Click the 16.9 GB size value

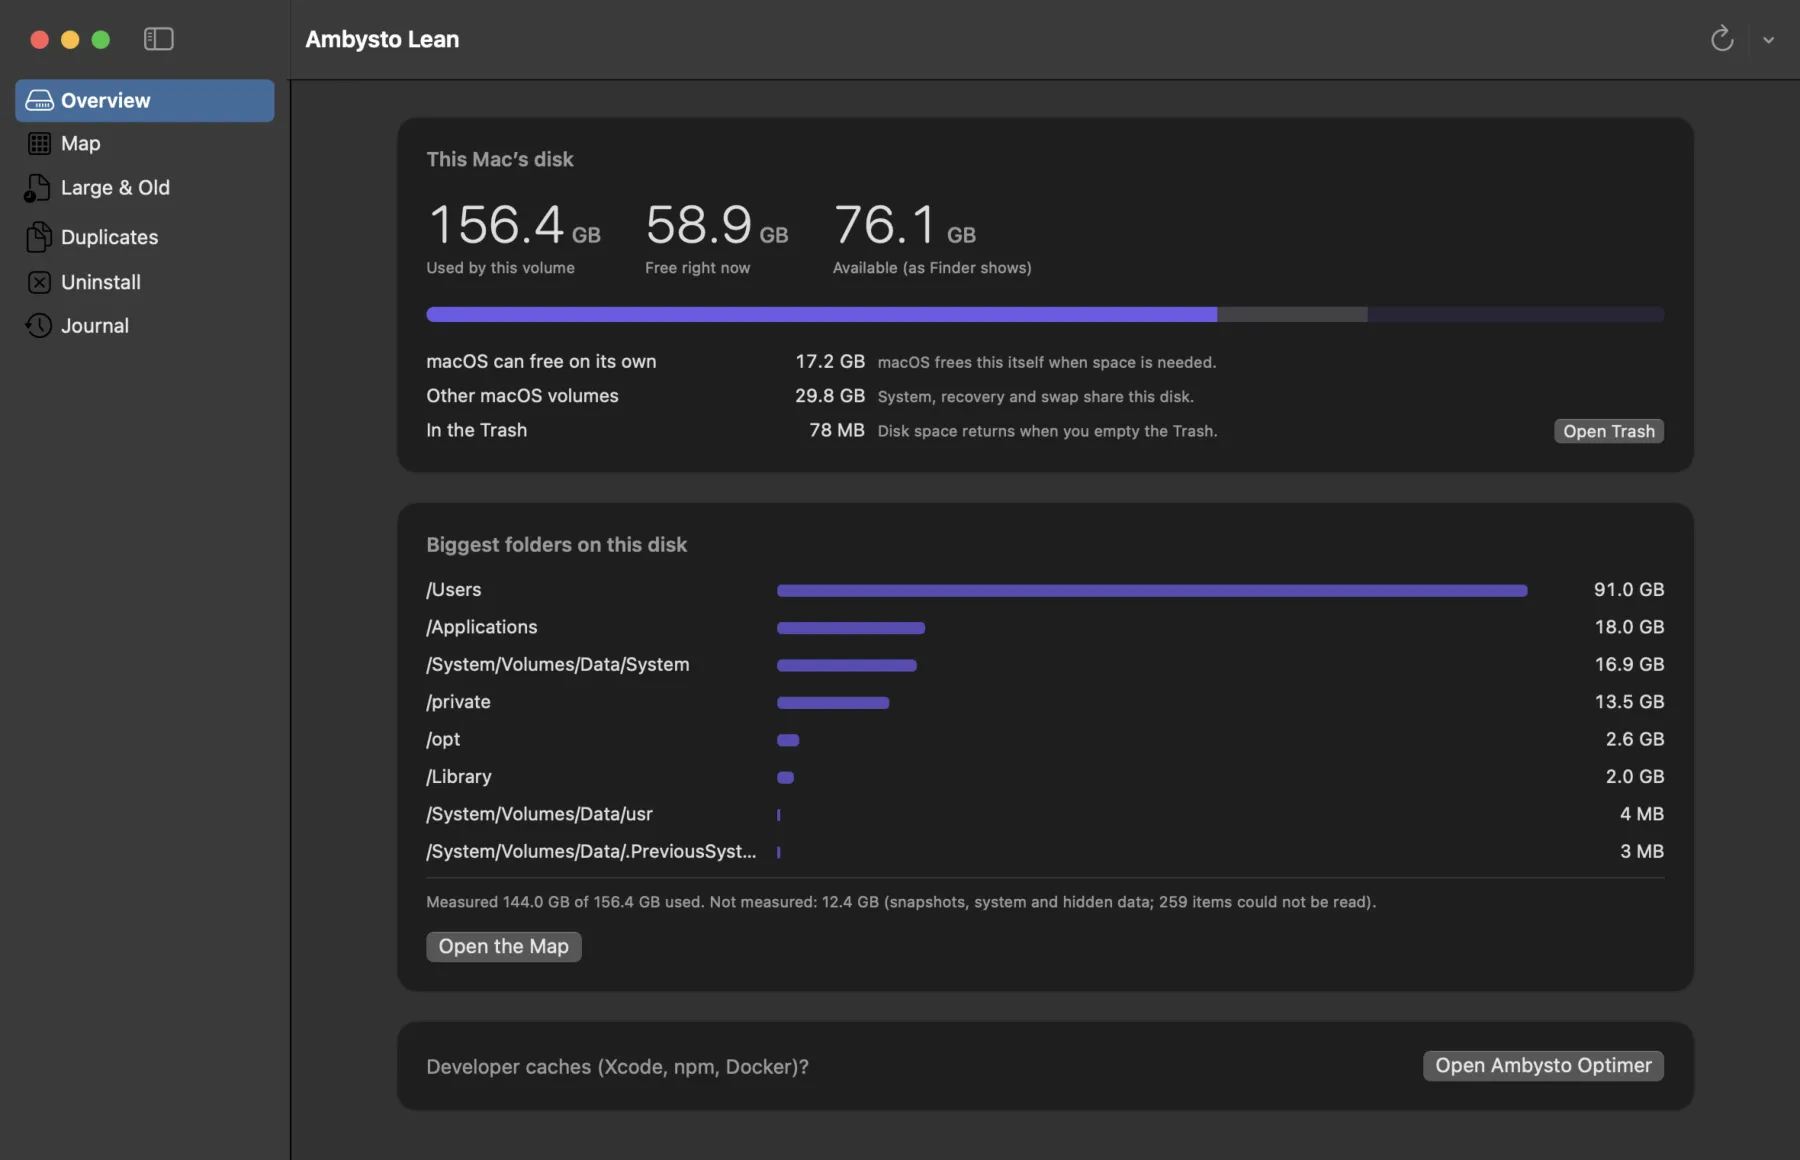click(x=1629, y=665)
